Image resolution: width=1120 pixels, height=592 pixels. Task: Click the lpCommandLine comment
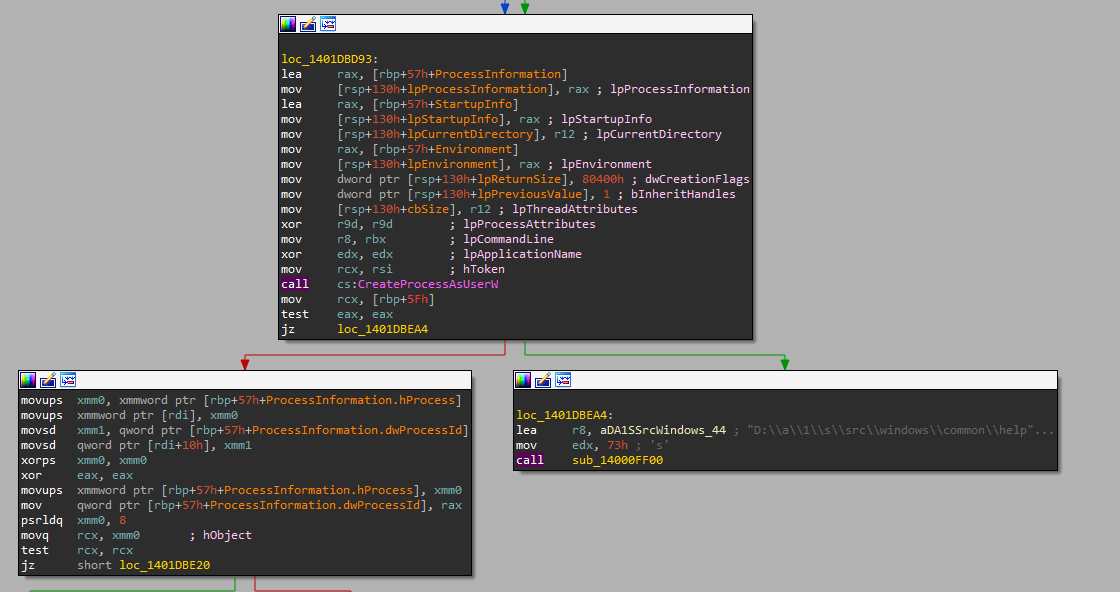[509, 239]
